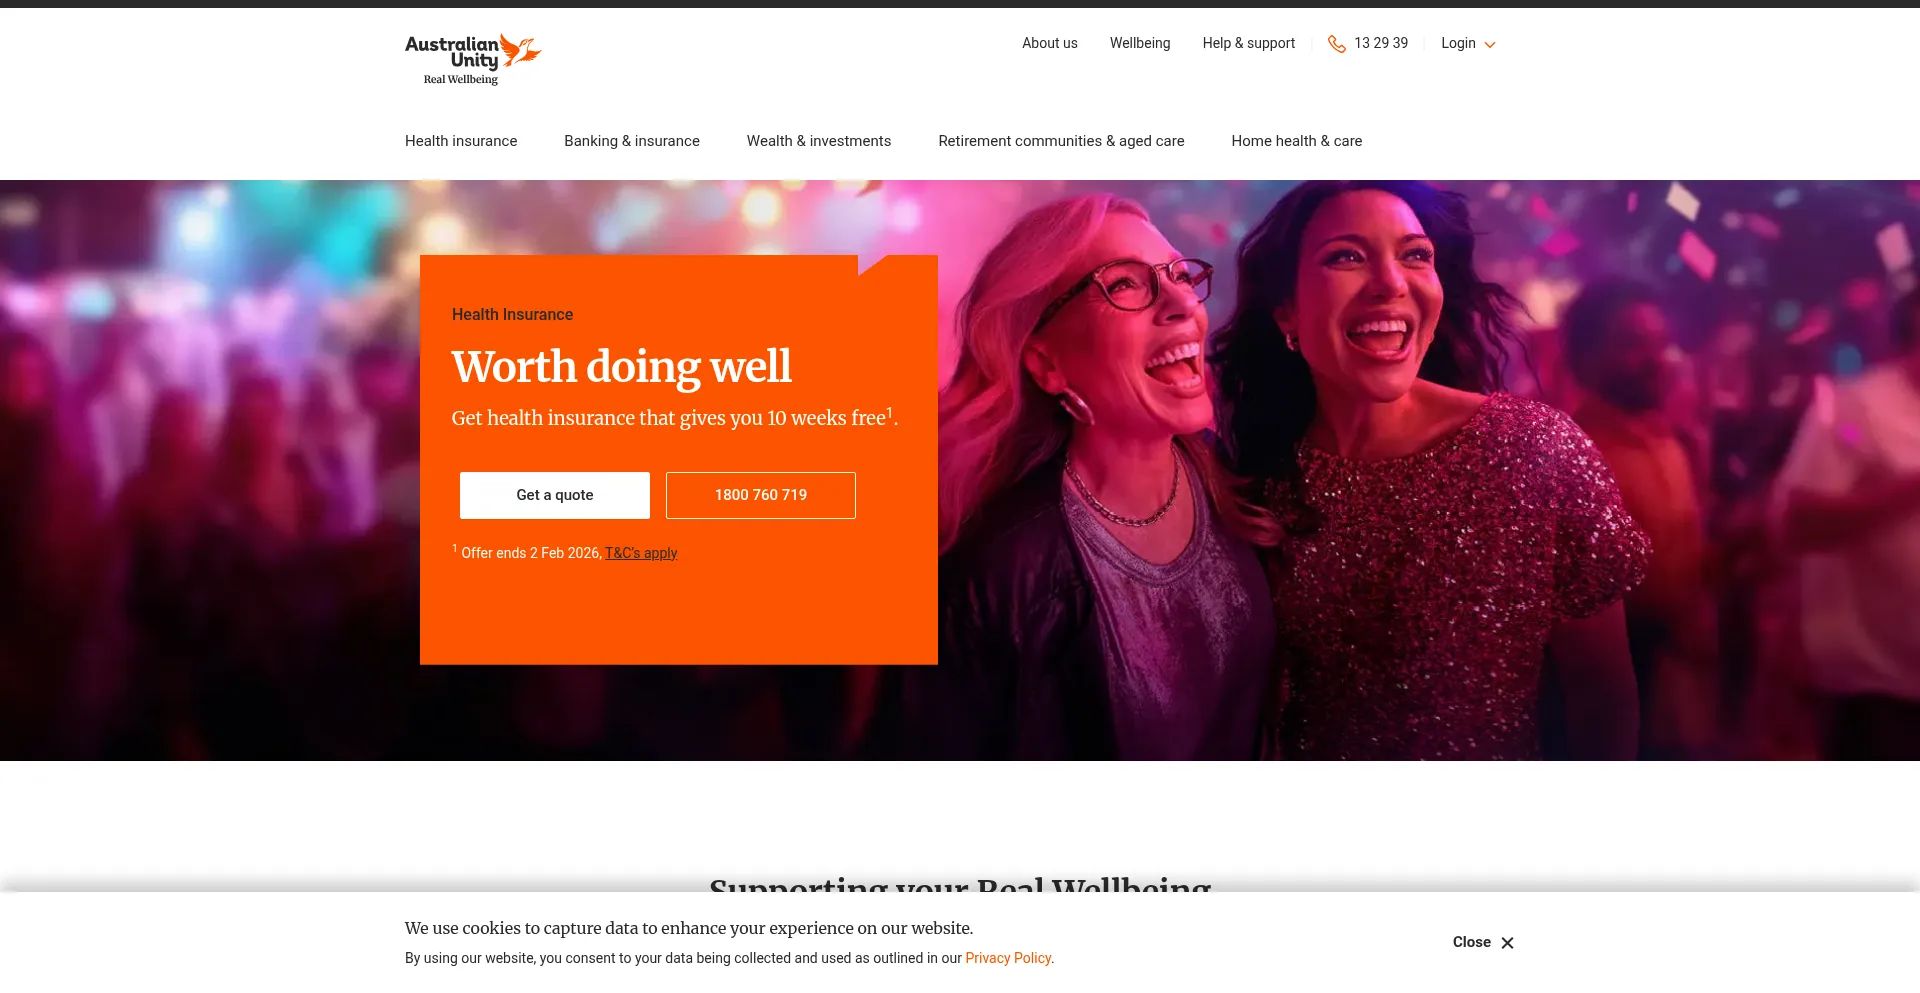Open Retirement communities & aged care
1920x993 pixels.
tap(1061, 141)
